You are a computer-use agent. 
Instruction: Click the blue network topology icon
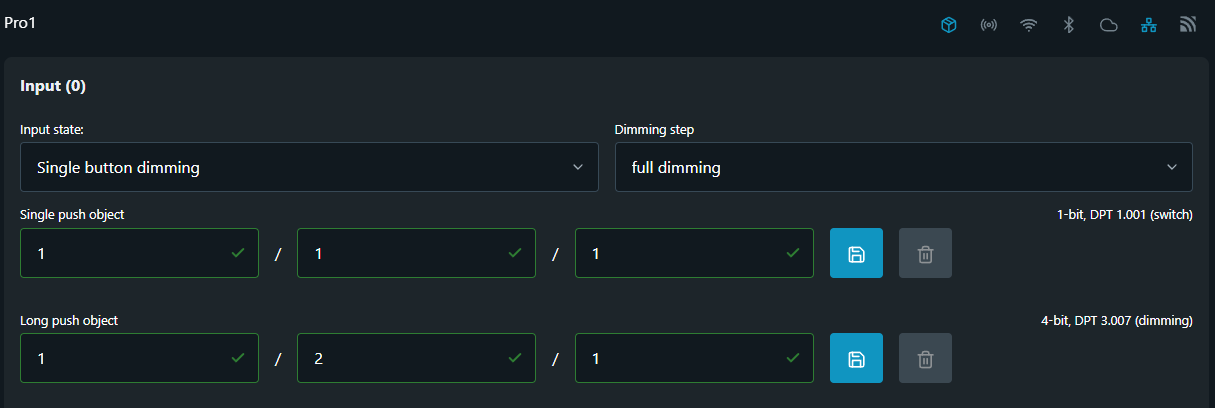click(1149, 25)
